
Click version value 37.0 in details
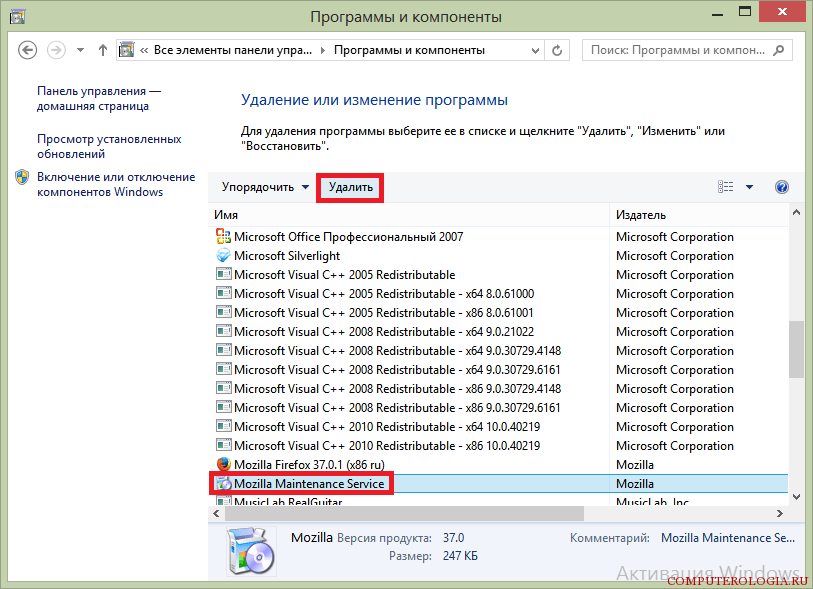tap(454, 538)
